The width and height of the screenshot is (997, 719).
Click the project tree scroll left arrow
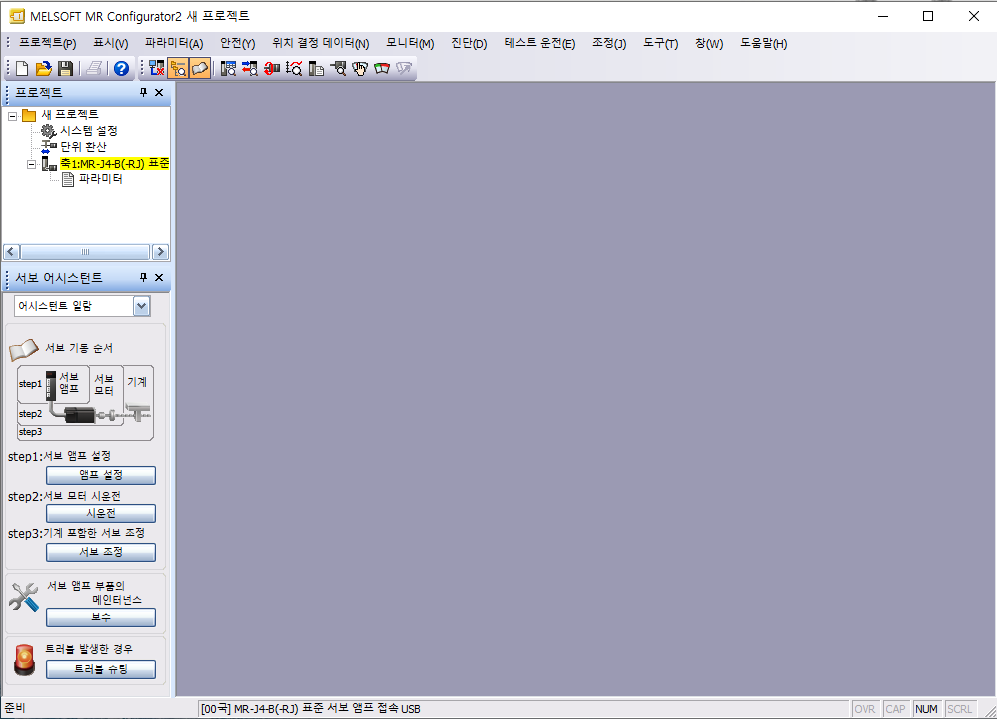point(11,252)
